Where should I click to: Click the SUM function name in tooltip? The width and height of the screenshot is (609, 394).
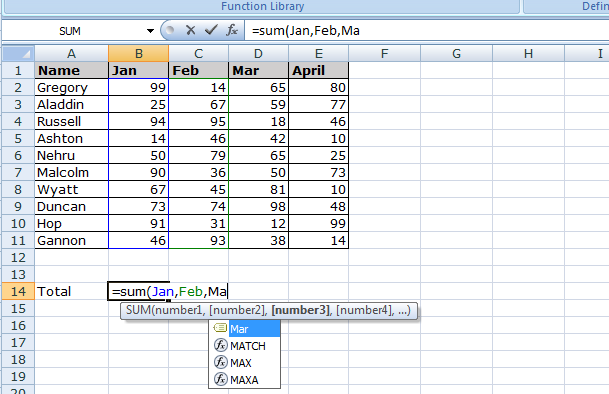[135, 310]
